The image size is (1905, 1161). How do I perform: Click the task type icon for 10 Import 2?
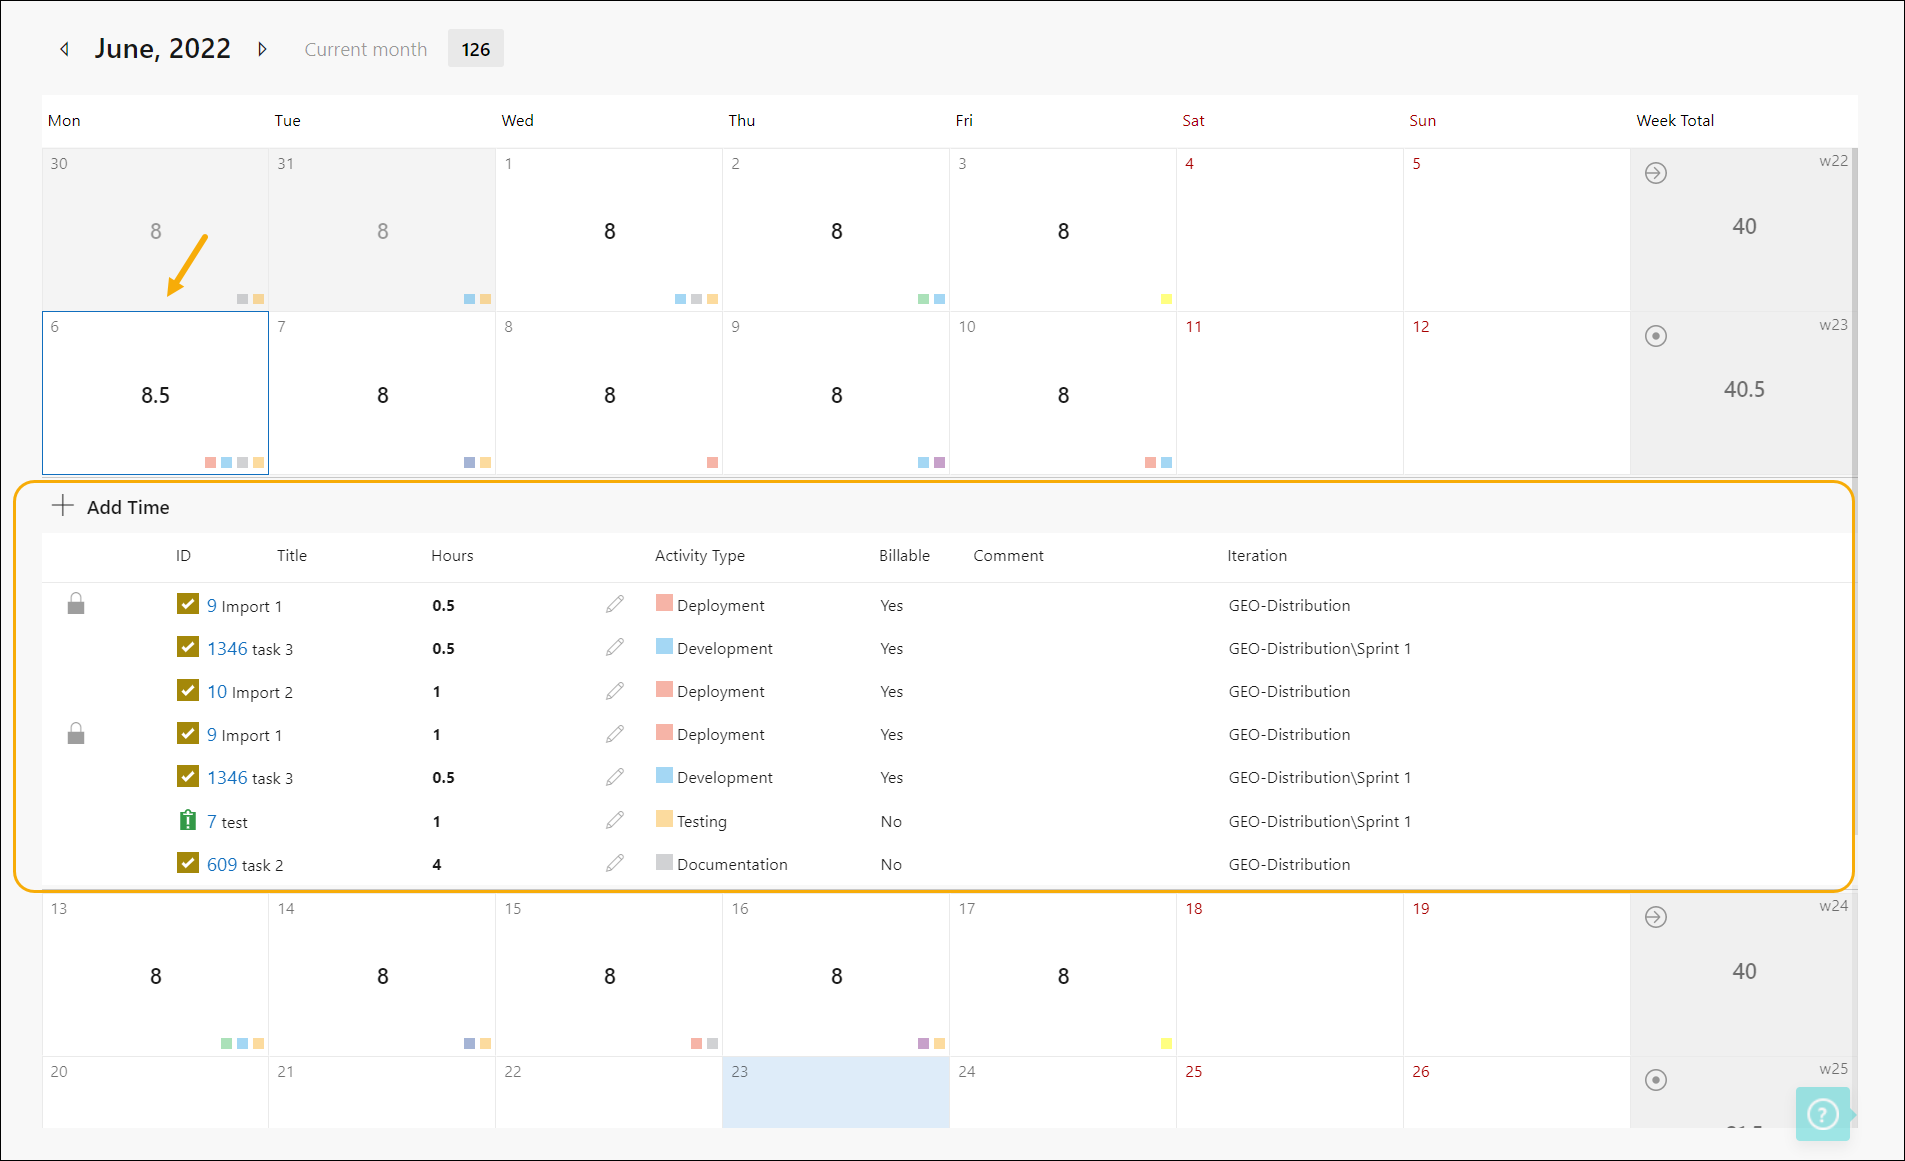click(x=188, y=690)
